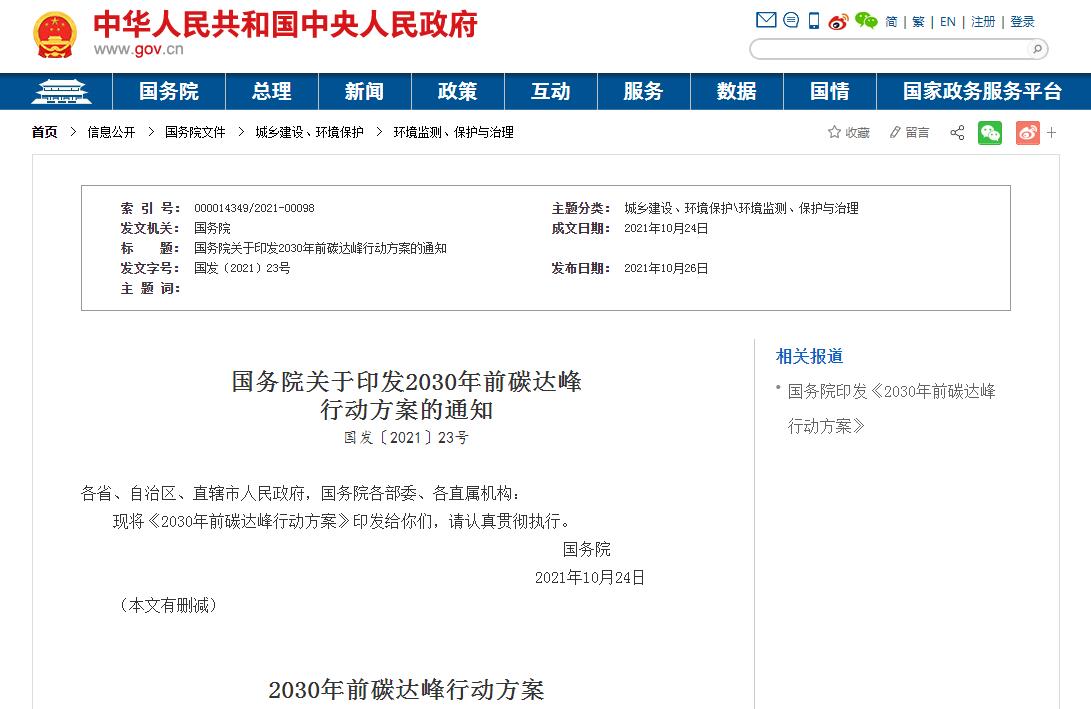Go to 信息公开 in breadcrumb

(111, 132)
